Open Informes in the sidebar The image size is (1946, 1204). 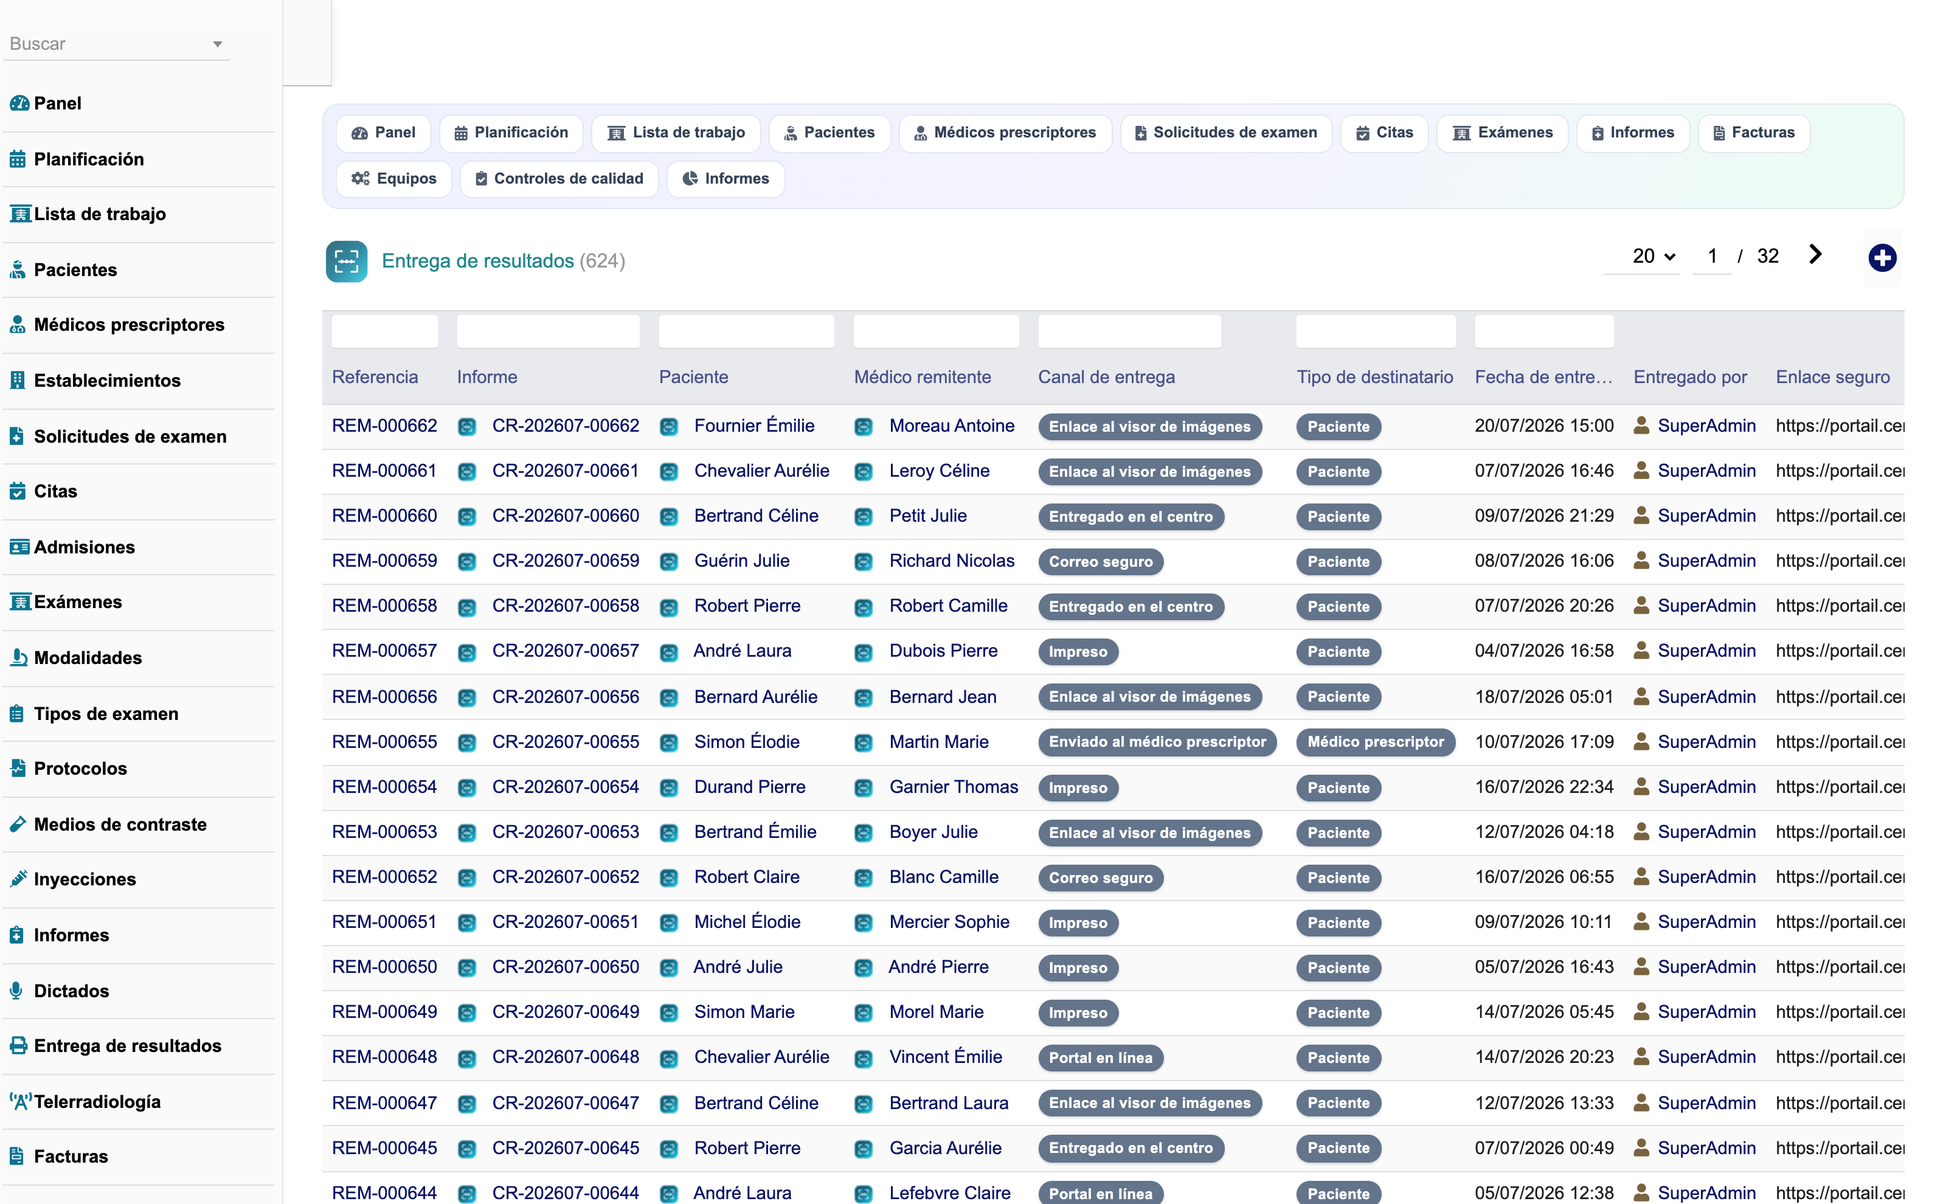[71, 935]
